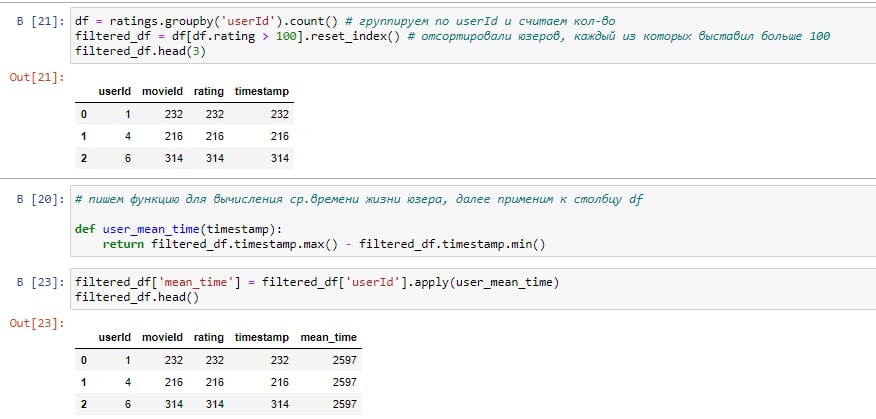Click 'timestamp' header in Out[21] table
The image size is (876, 419).
pos(261,92)
